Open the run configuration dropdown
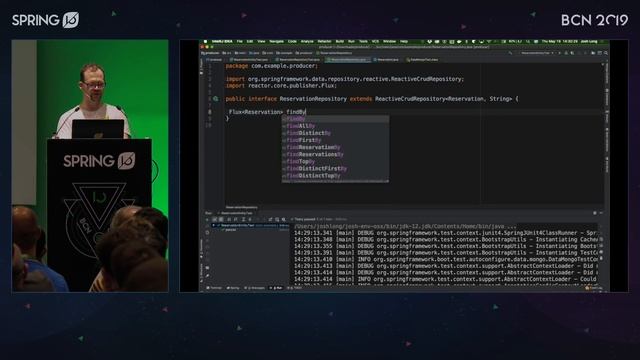The width and height of the screenshot is (640, 360). point(537,53)
